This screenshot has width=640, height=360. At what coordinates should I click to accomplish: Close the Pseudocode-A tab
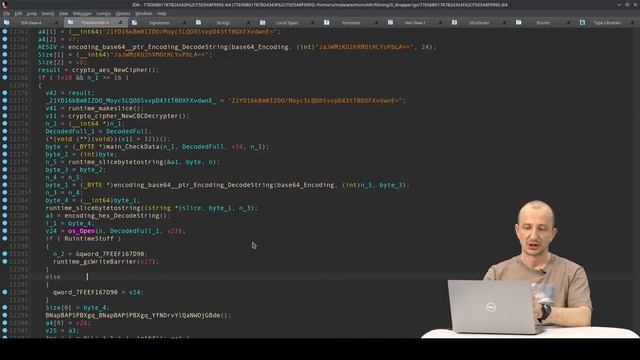120,23
